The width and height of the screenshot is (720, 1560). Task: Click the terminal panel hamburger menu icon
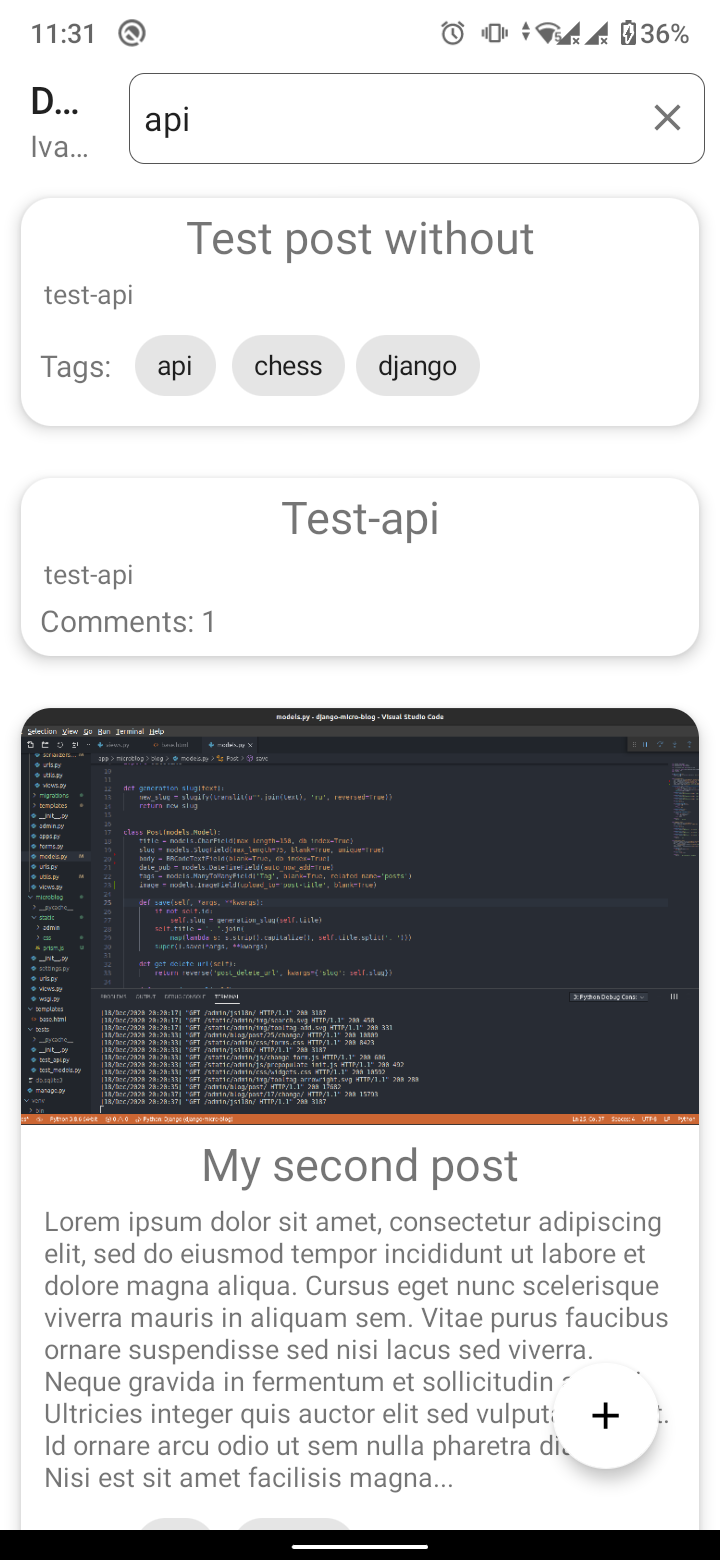tap(673, 997)
